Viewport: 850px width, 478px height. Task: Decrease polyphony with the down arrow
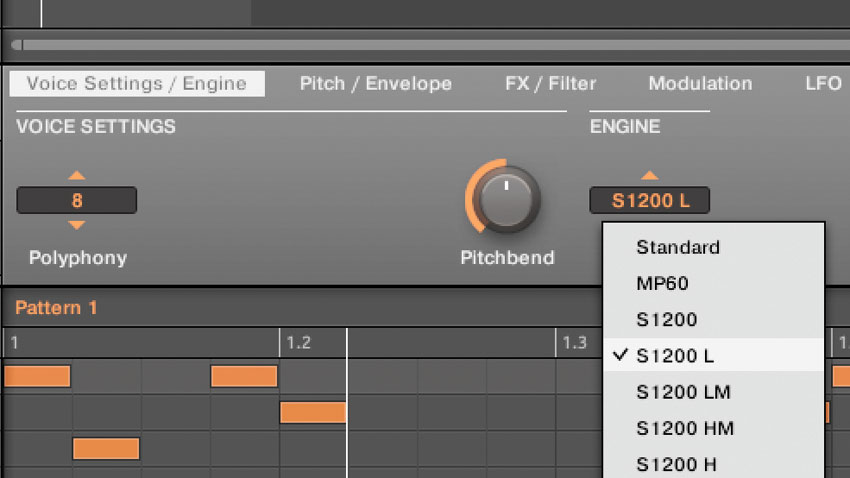pyautogui.click(x=77, y=225)
